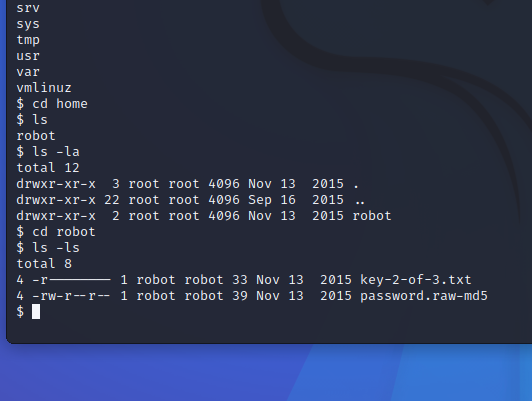Click robot directory name in ls -la output
The width and height of the screenshot is (532, 401).
pyautogui.click(x=372, y=216)
